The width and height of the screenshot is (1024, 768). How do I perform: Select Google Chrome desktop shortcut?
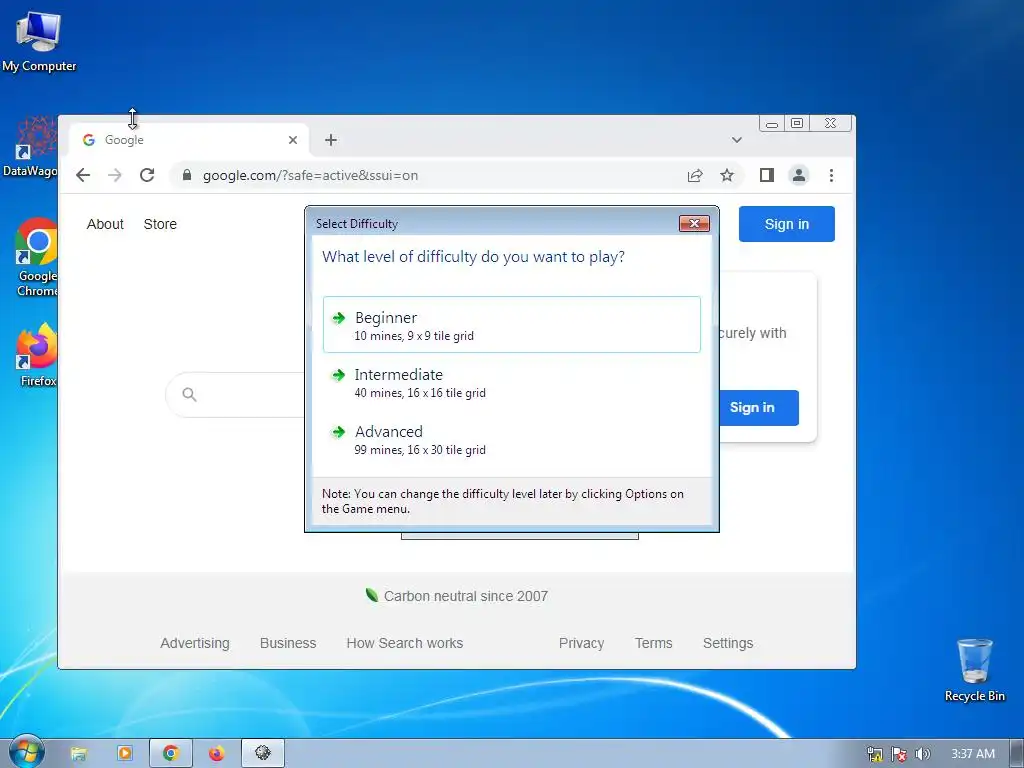(x=37, y=257)
